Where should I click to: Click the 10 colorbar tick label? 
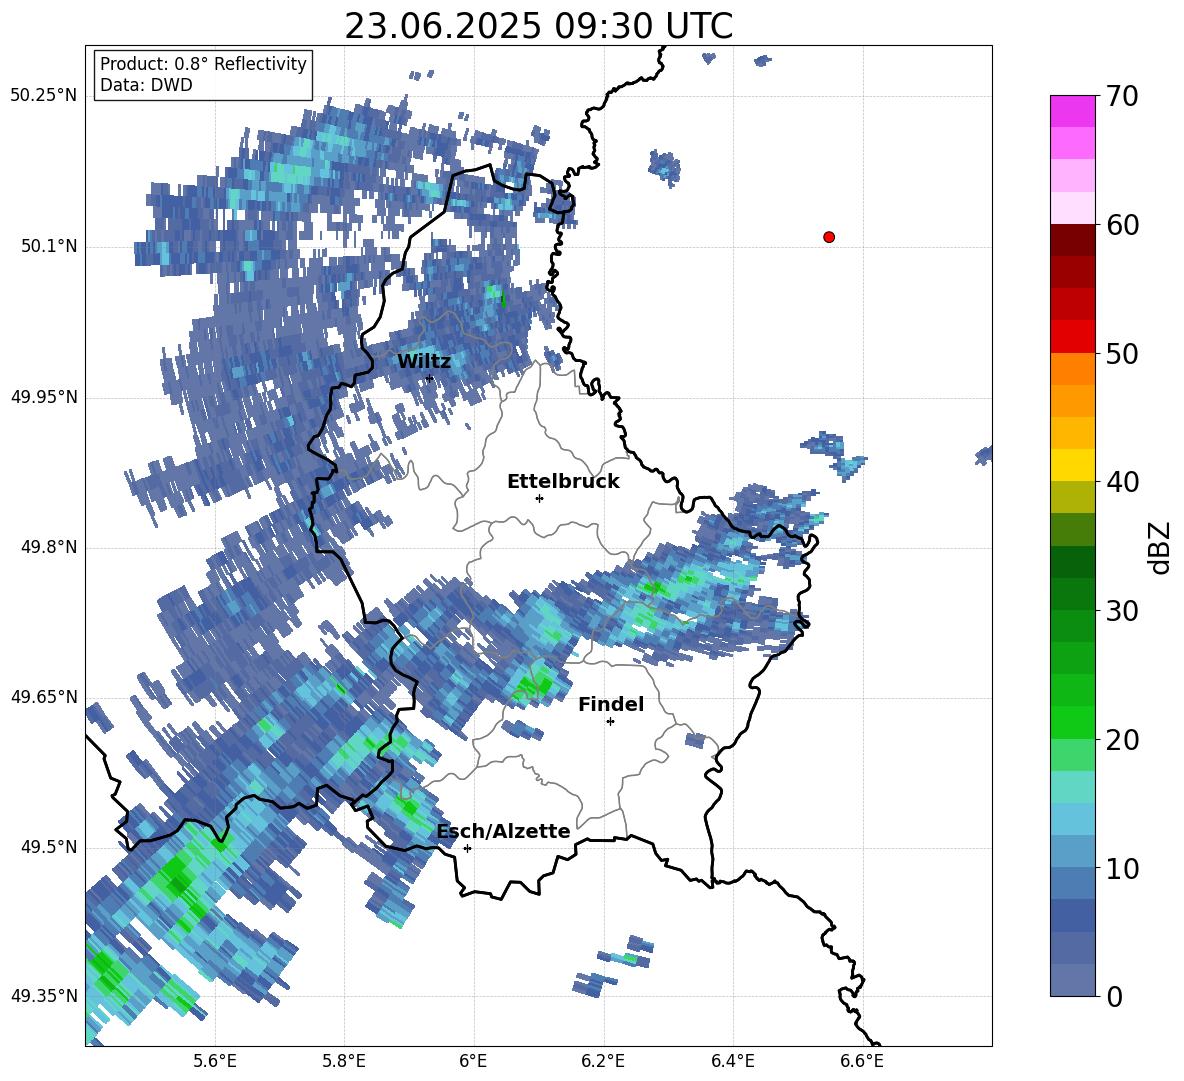tap(1122, 868)
